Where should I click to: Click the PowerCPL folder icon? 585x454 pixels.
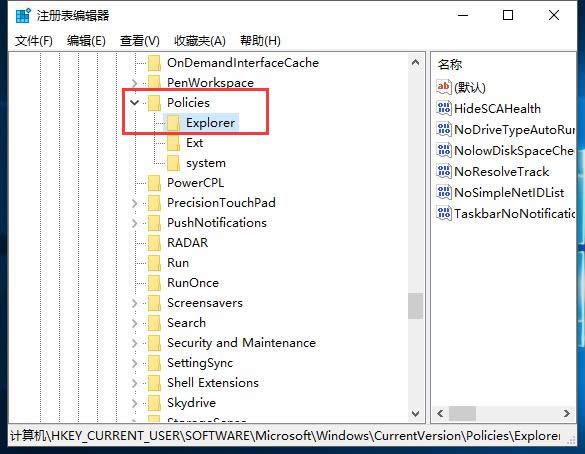pyautogui.click(x=154, y=183)
